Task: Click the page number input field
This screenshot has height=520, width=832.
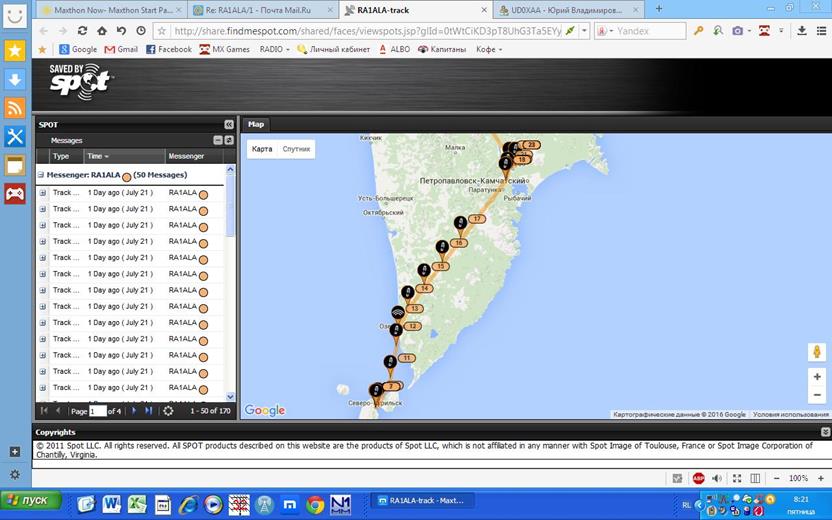Action: pyautogui.click(x=97, y=411)
